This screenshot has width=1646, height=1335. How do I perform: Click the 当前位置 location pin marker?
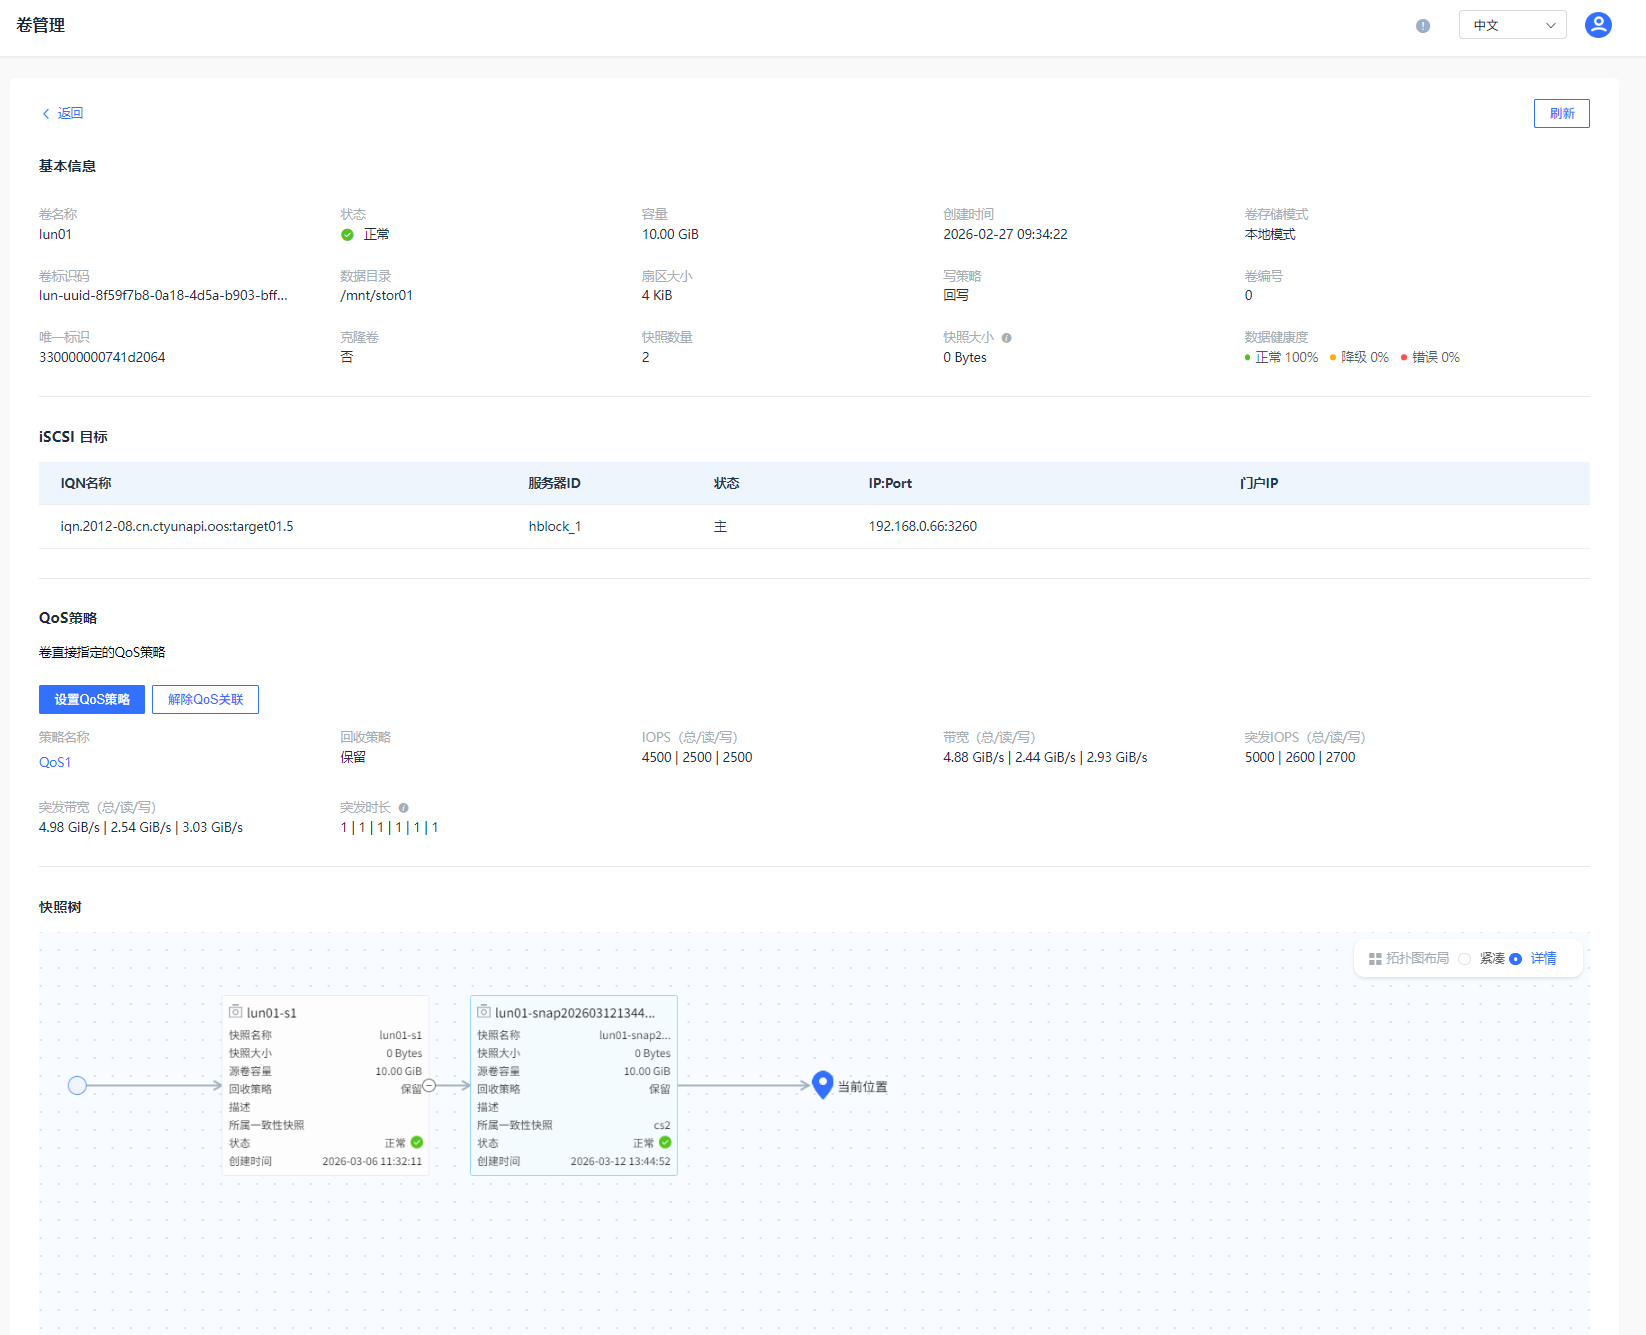[x=822, y=1084]
